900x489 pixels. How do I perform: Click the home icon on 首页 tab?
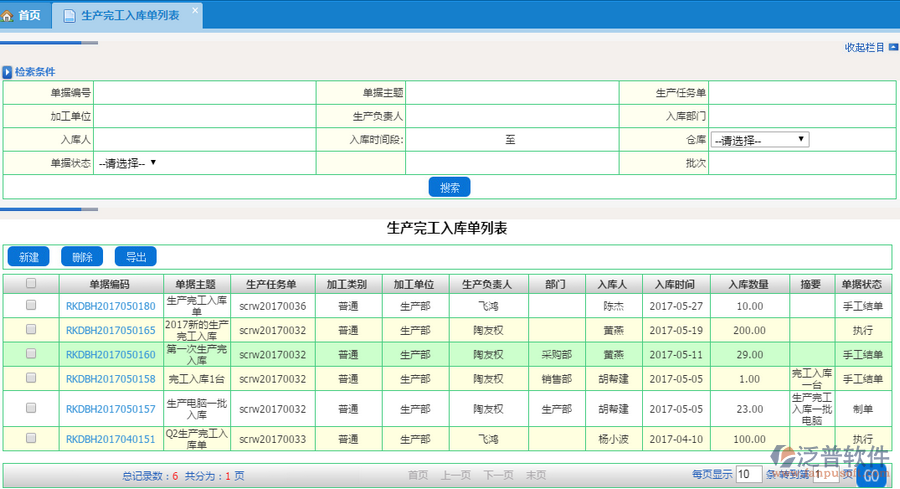(9, 16)
